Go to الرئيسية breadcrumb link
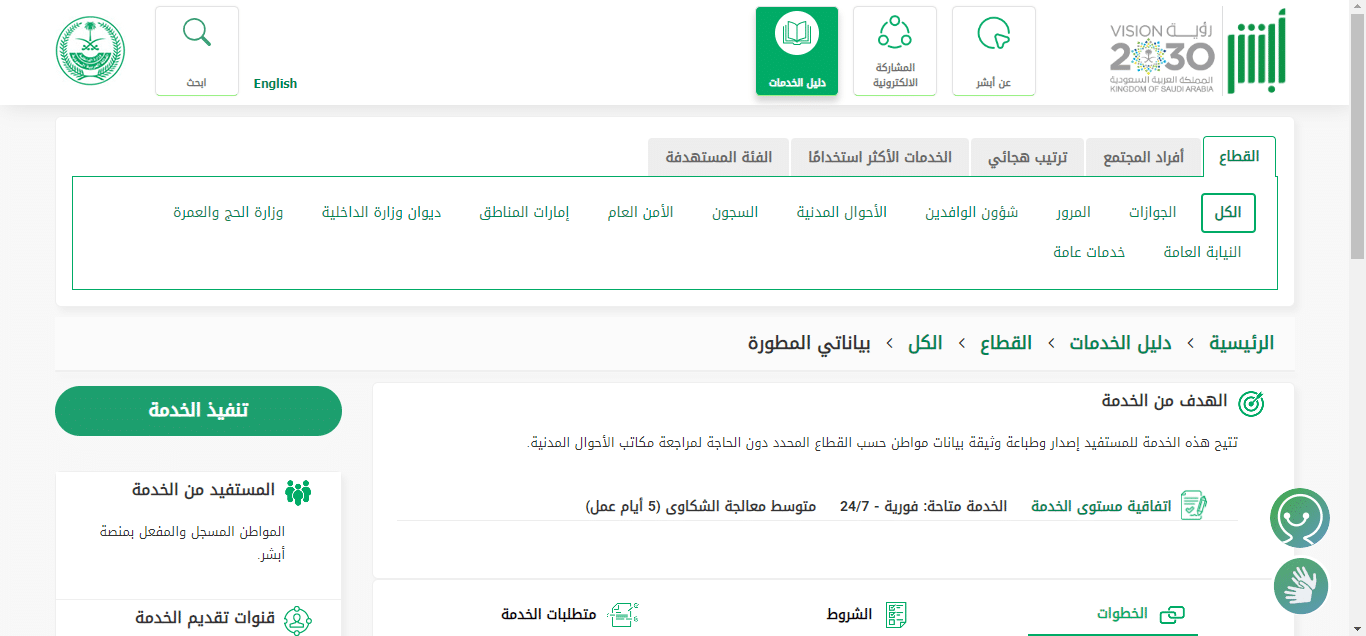This screenshot has height=636, width=1366. [1241, 343]
